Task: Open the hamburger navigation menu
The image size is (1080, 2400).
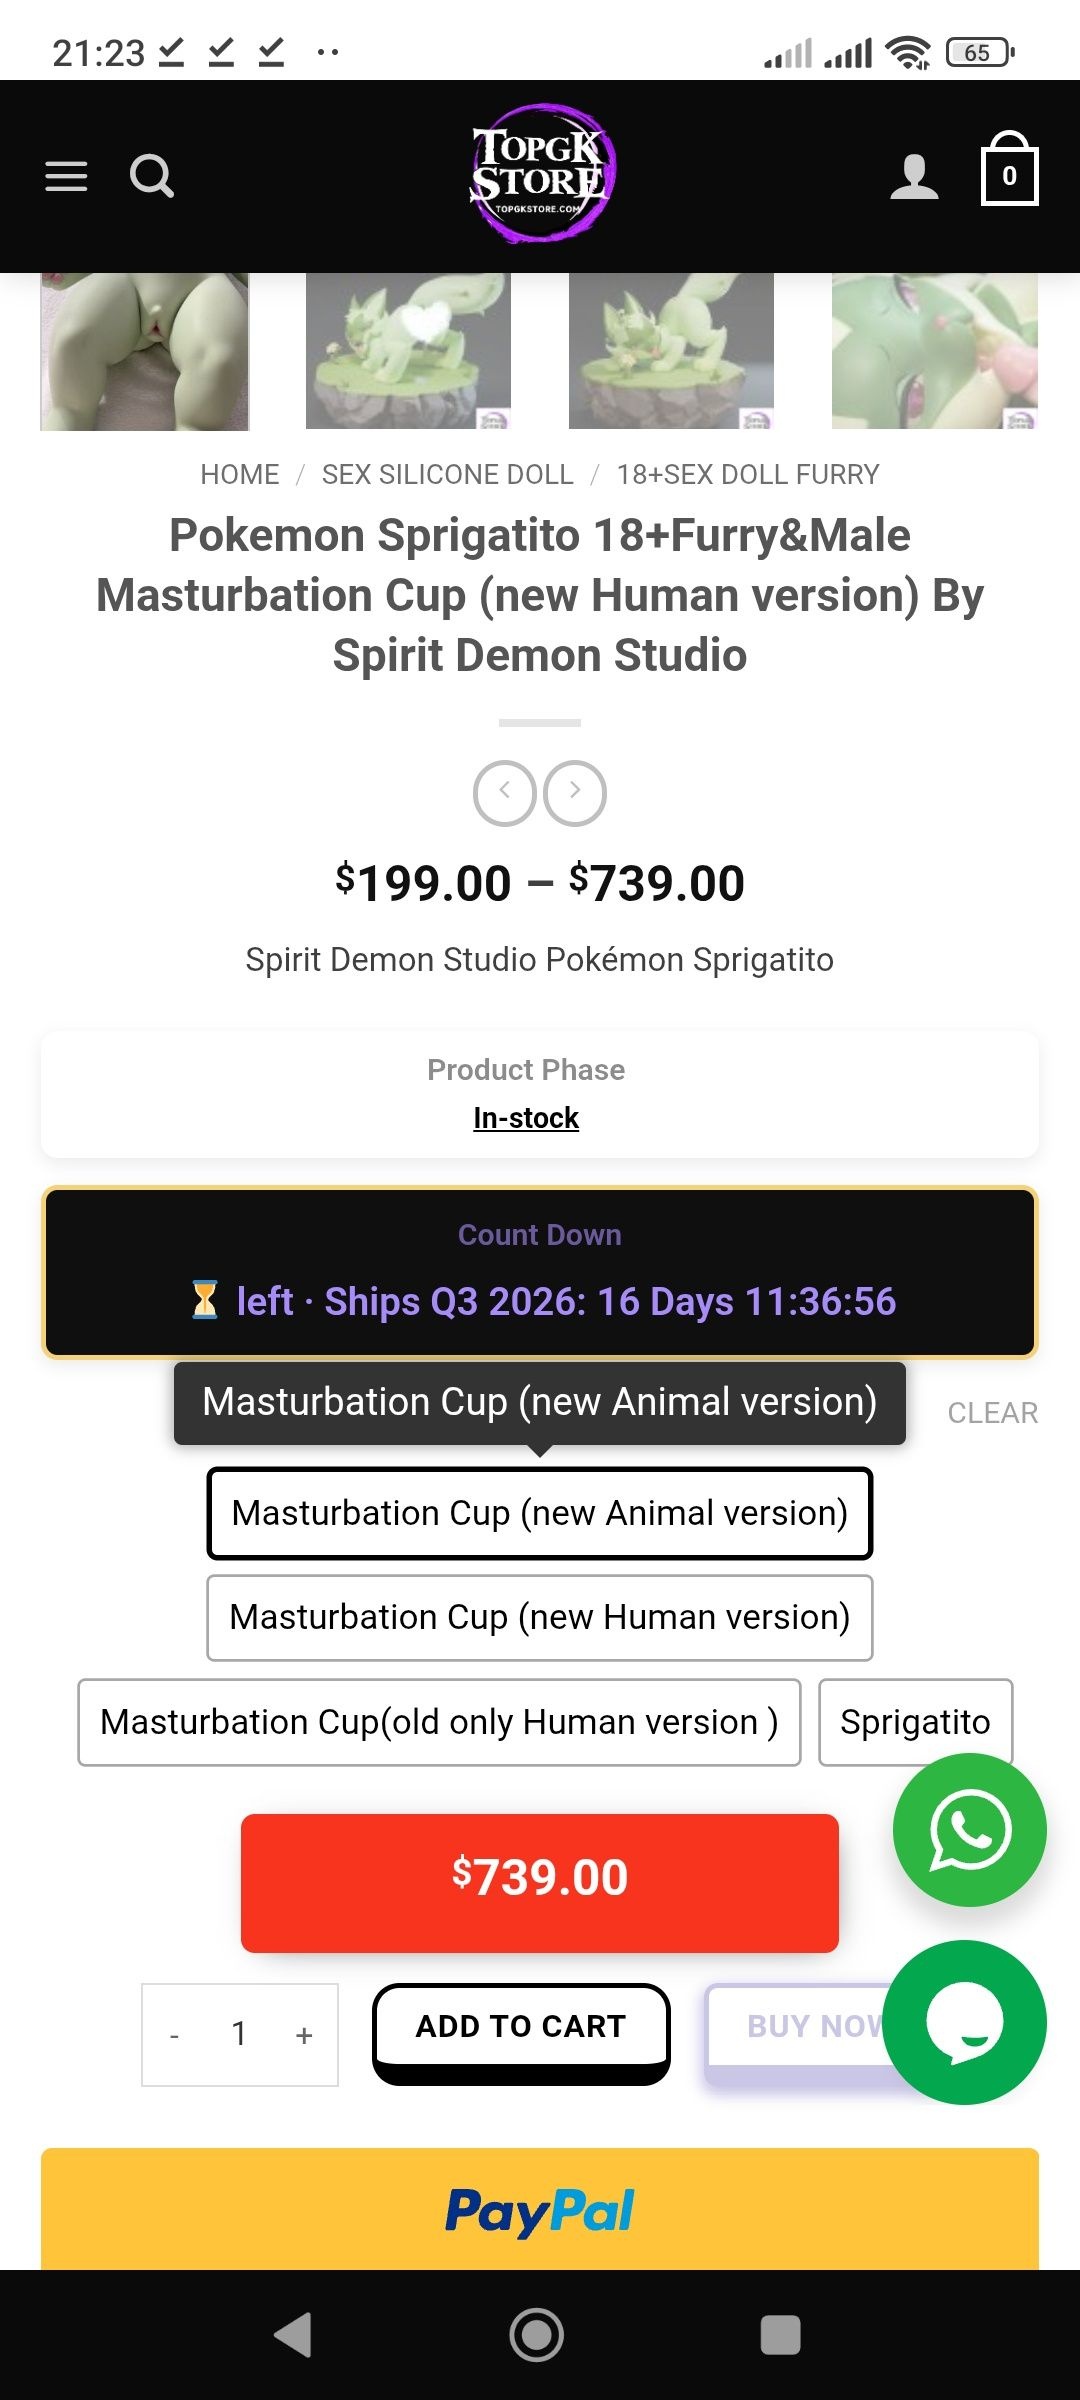Action: 66,176
